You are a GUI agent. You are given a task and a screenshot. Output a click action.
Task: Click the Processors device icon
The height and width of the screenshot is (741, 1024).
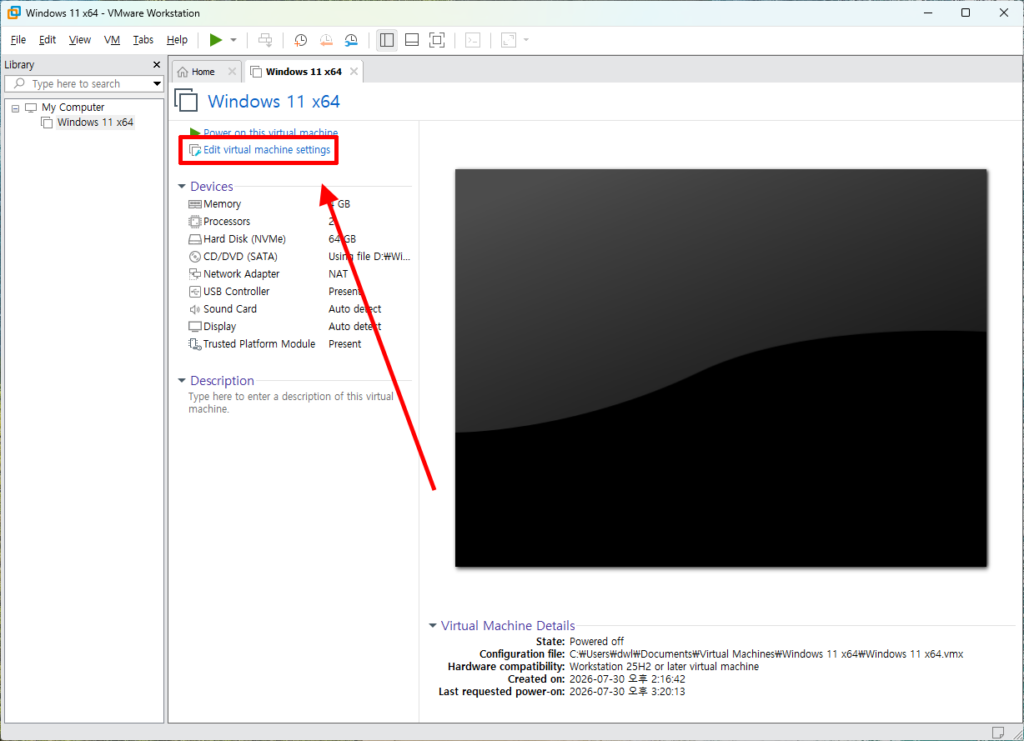[x=195, y=222]
